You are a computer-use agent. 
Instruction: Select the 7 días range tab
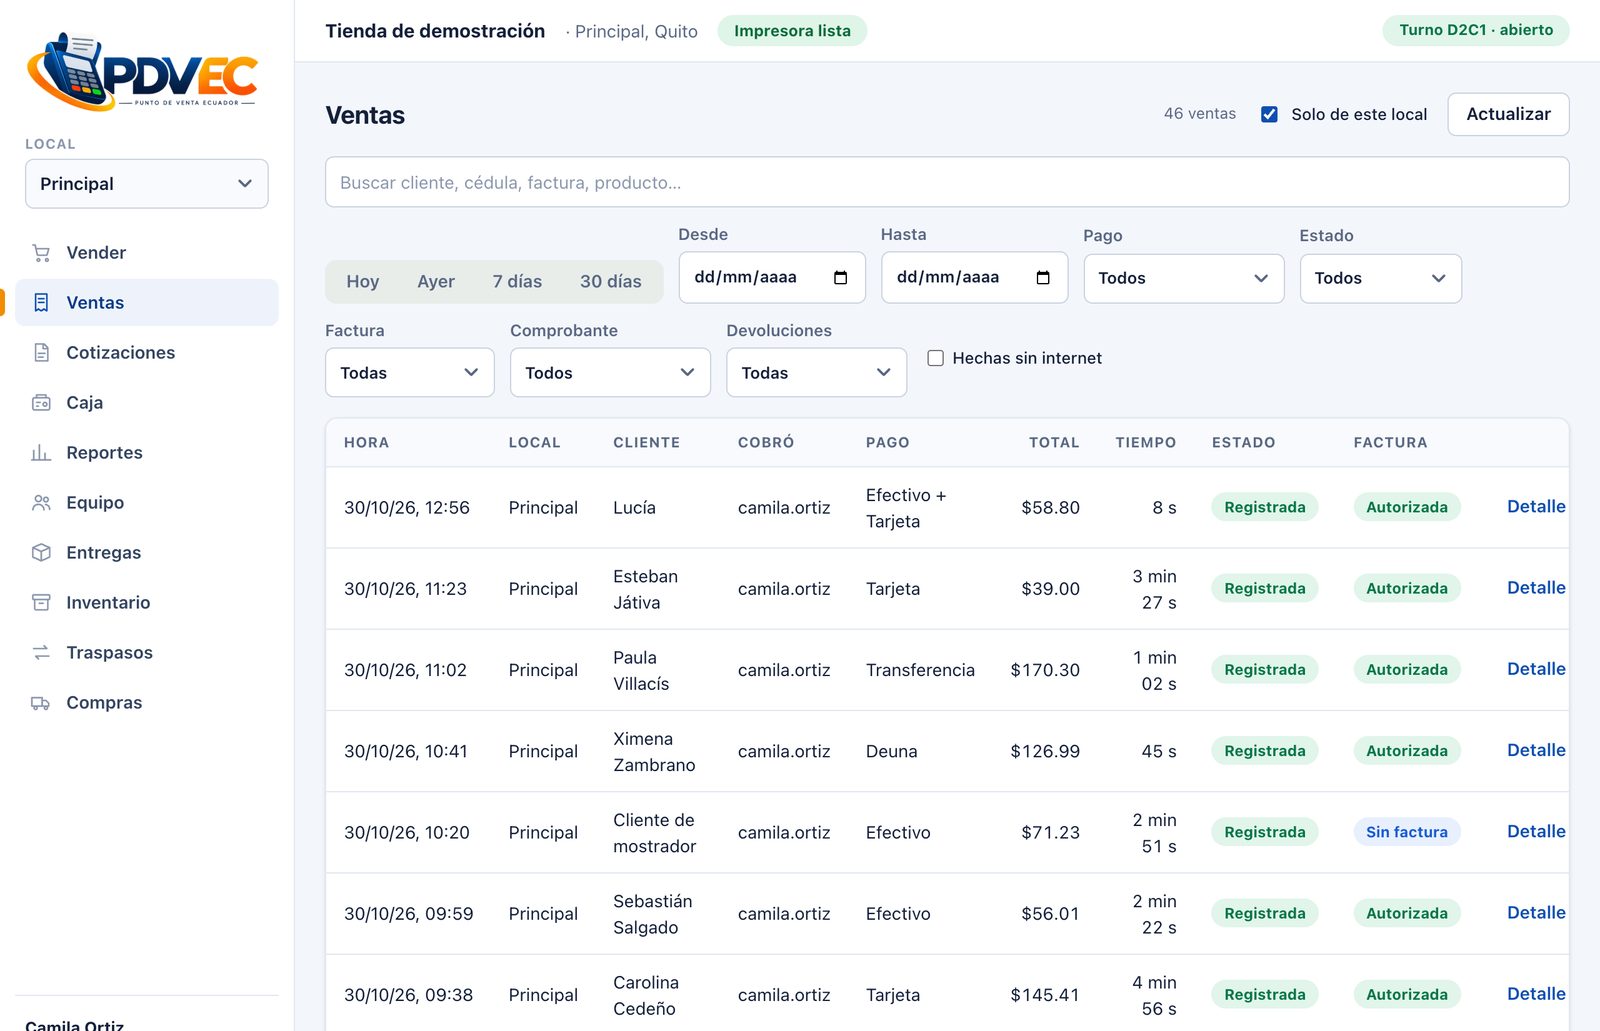pos(517,282)
